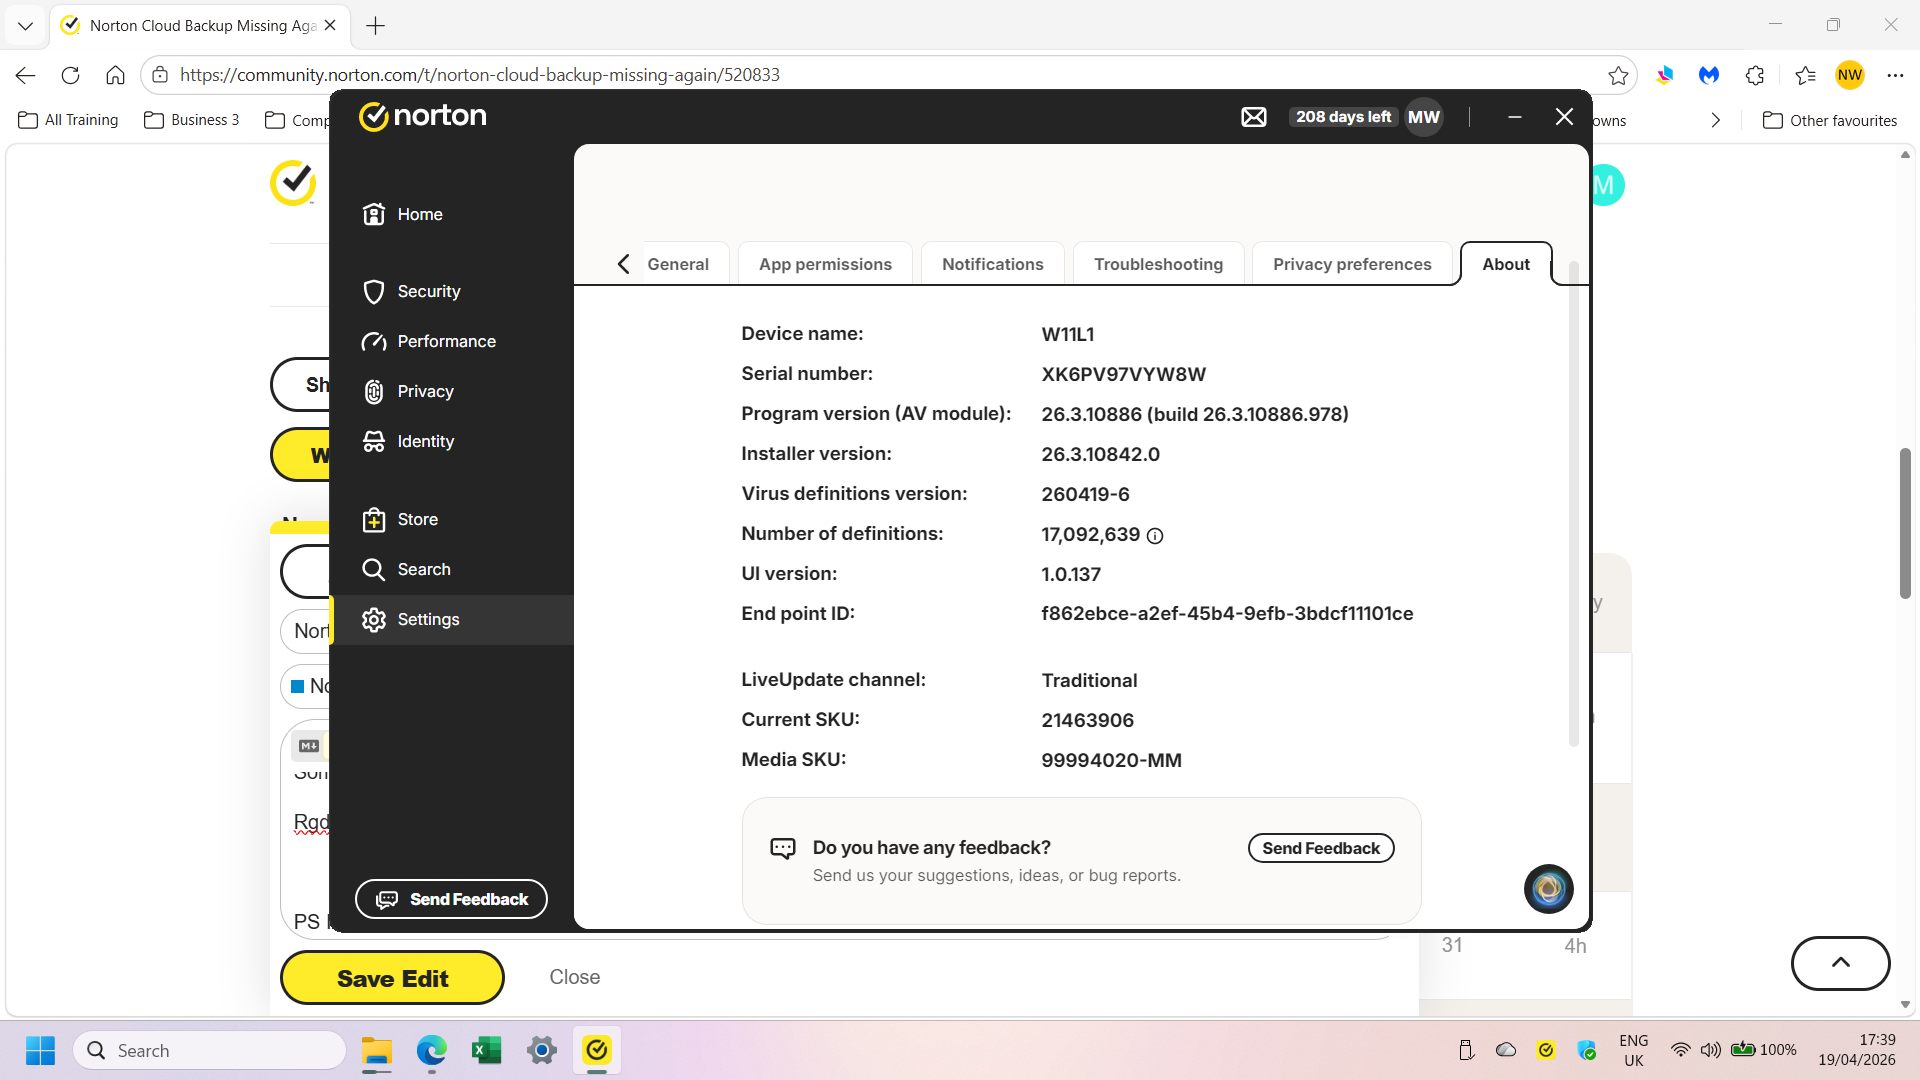Open Norton app from taskbar

(x=597, y=1050)
